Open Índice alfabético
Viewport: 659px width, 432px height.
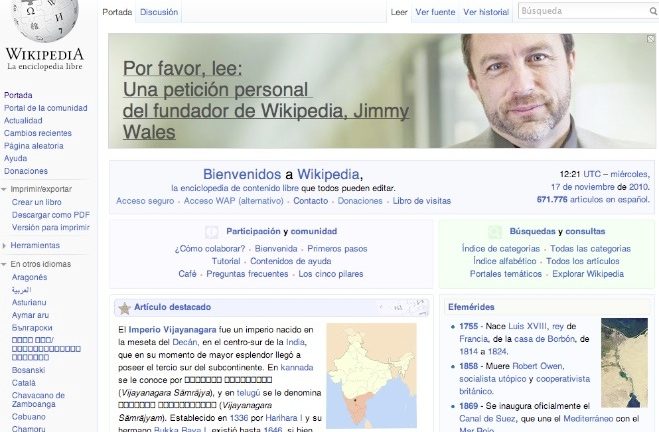pos(504,261)
